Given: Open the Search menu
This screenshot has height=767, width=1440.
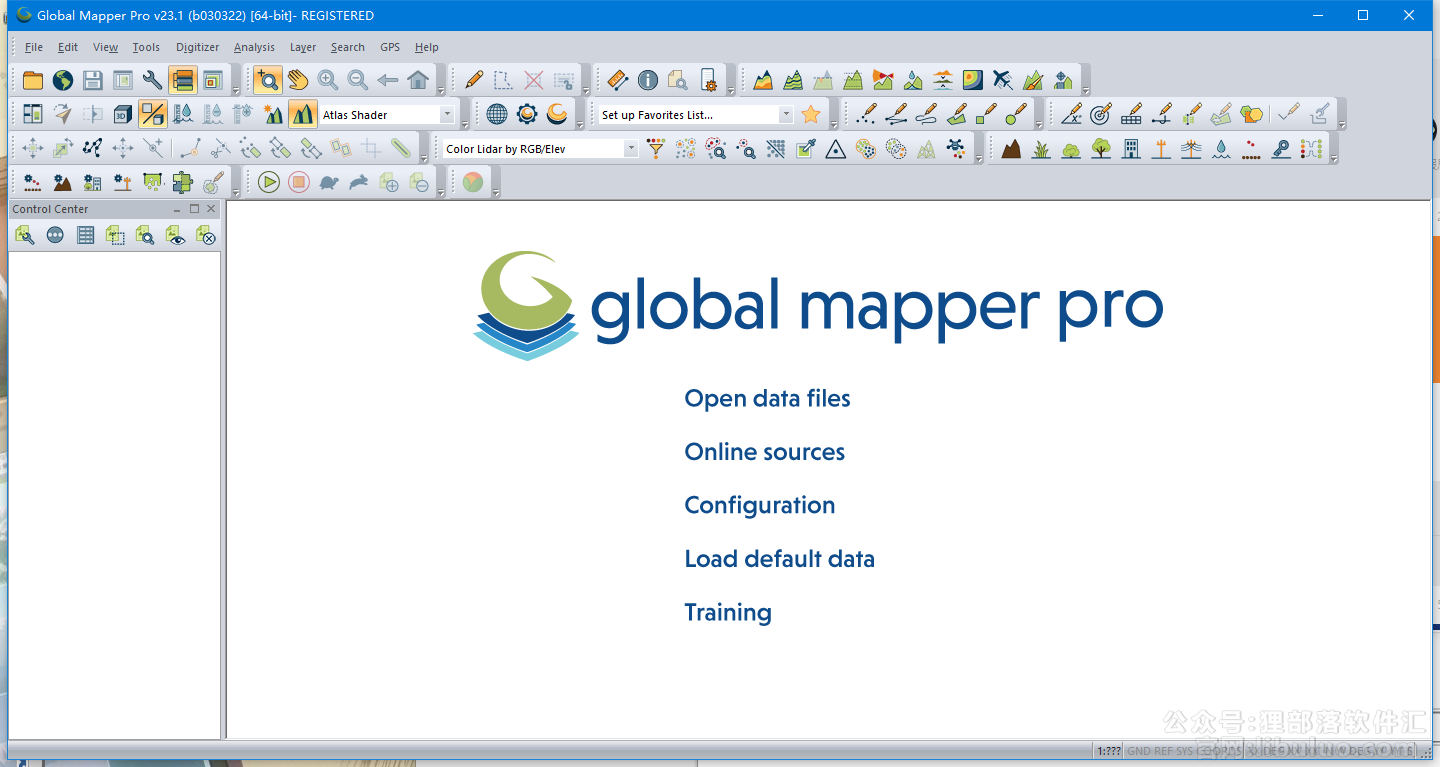Looking at the screenshot, I should click(x=348, y=47).
